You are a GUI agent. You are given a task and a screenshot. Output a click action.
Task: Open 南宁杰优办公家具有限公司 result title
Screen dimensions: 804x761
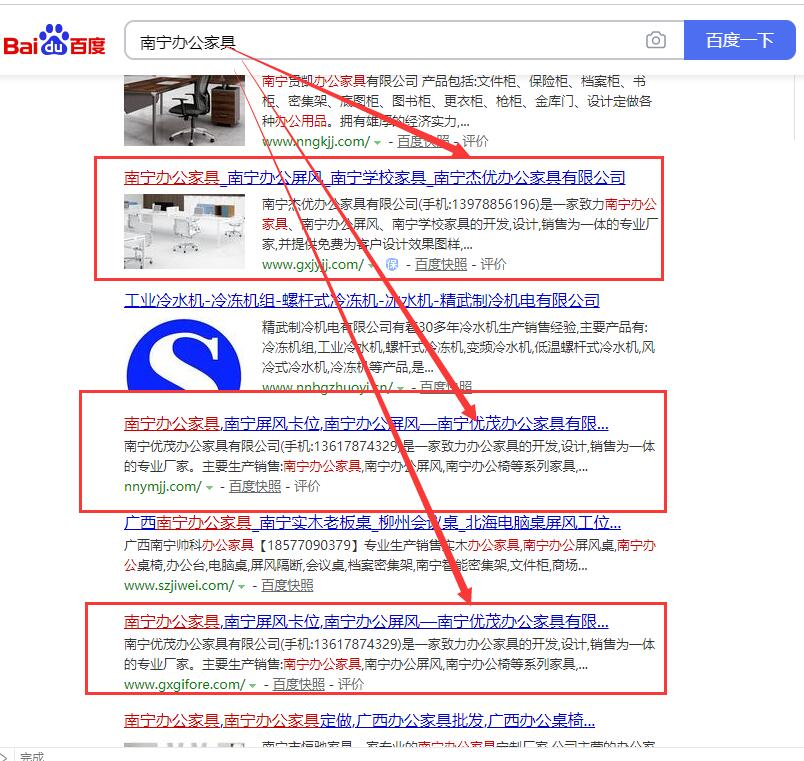click(x=374, y=177)
